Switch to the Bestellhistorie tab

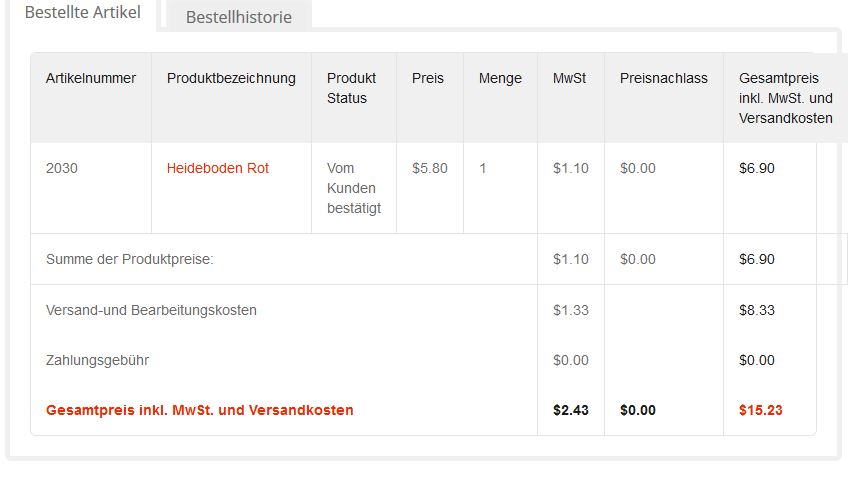(x=239, y=17)
